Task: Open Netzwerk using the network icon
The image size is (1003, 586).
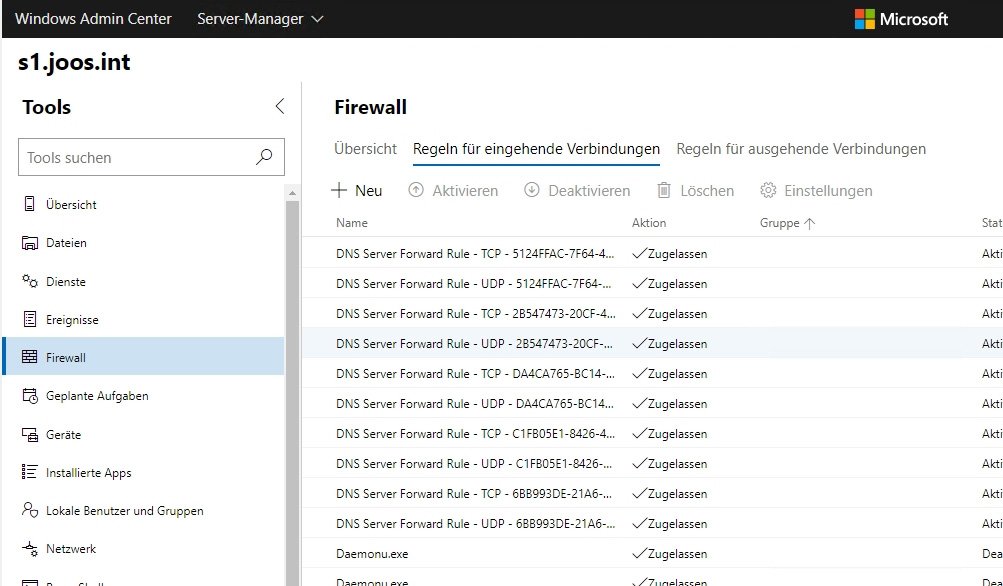Action: (x=32, y=548)
